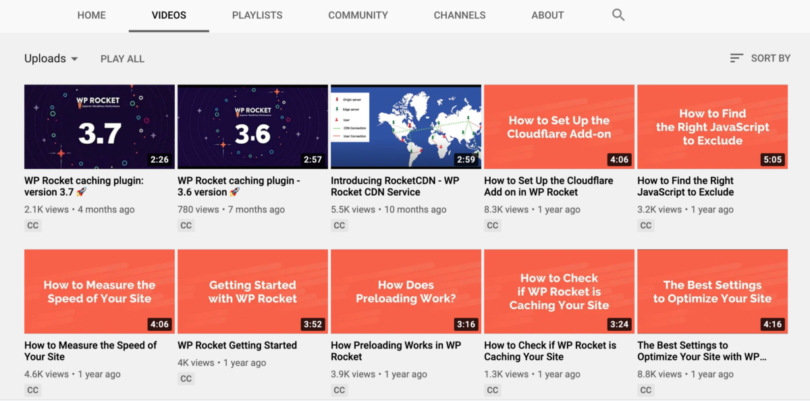Click the 2:59 duration badge
This screenshot has height=401, width=810.
[x=466, y=160]
